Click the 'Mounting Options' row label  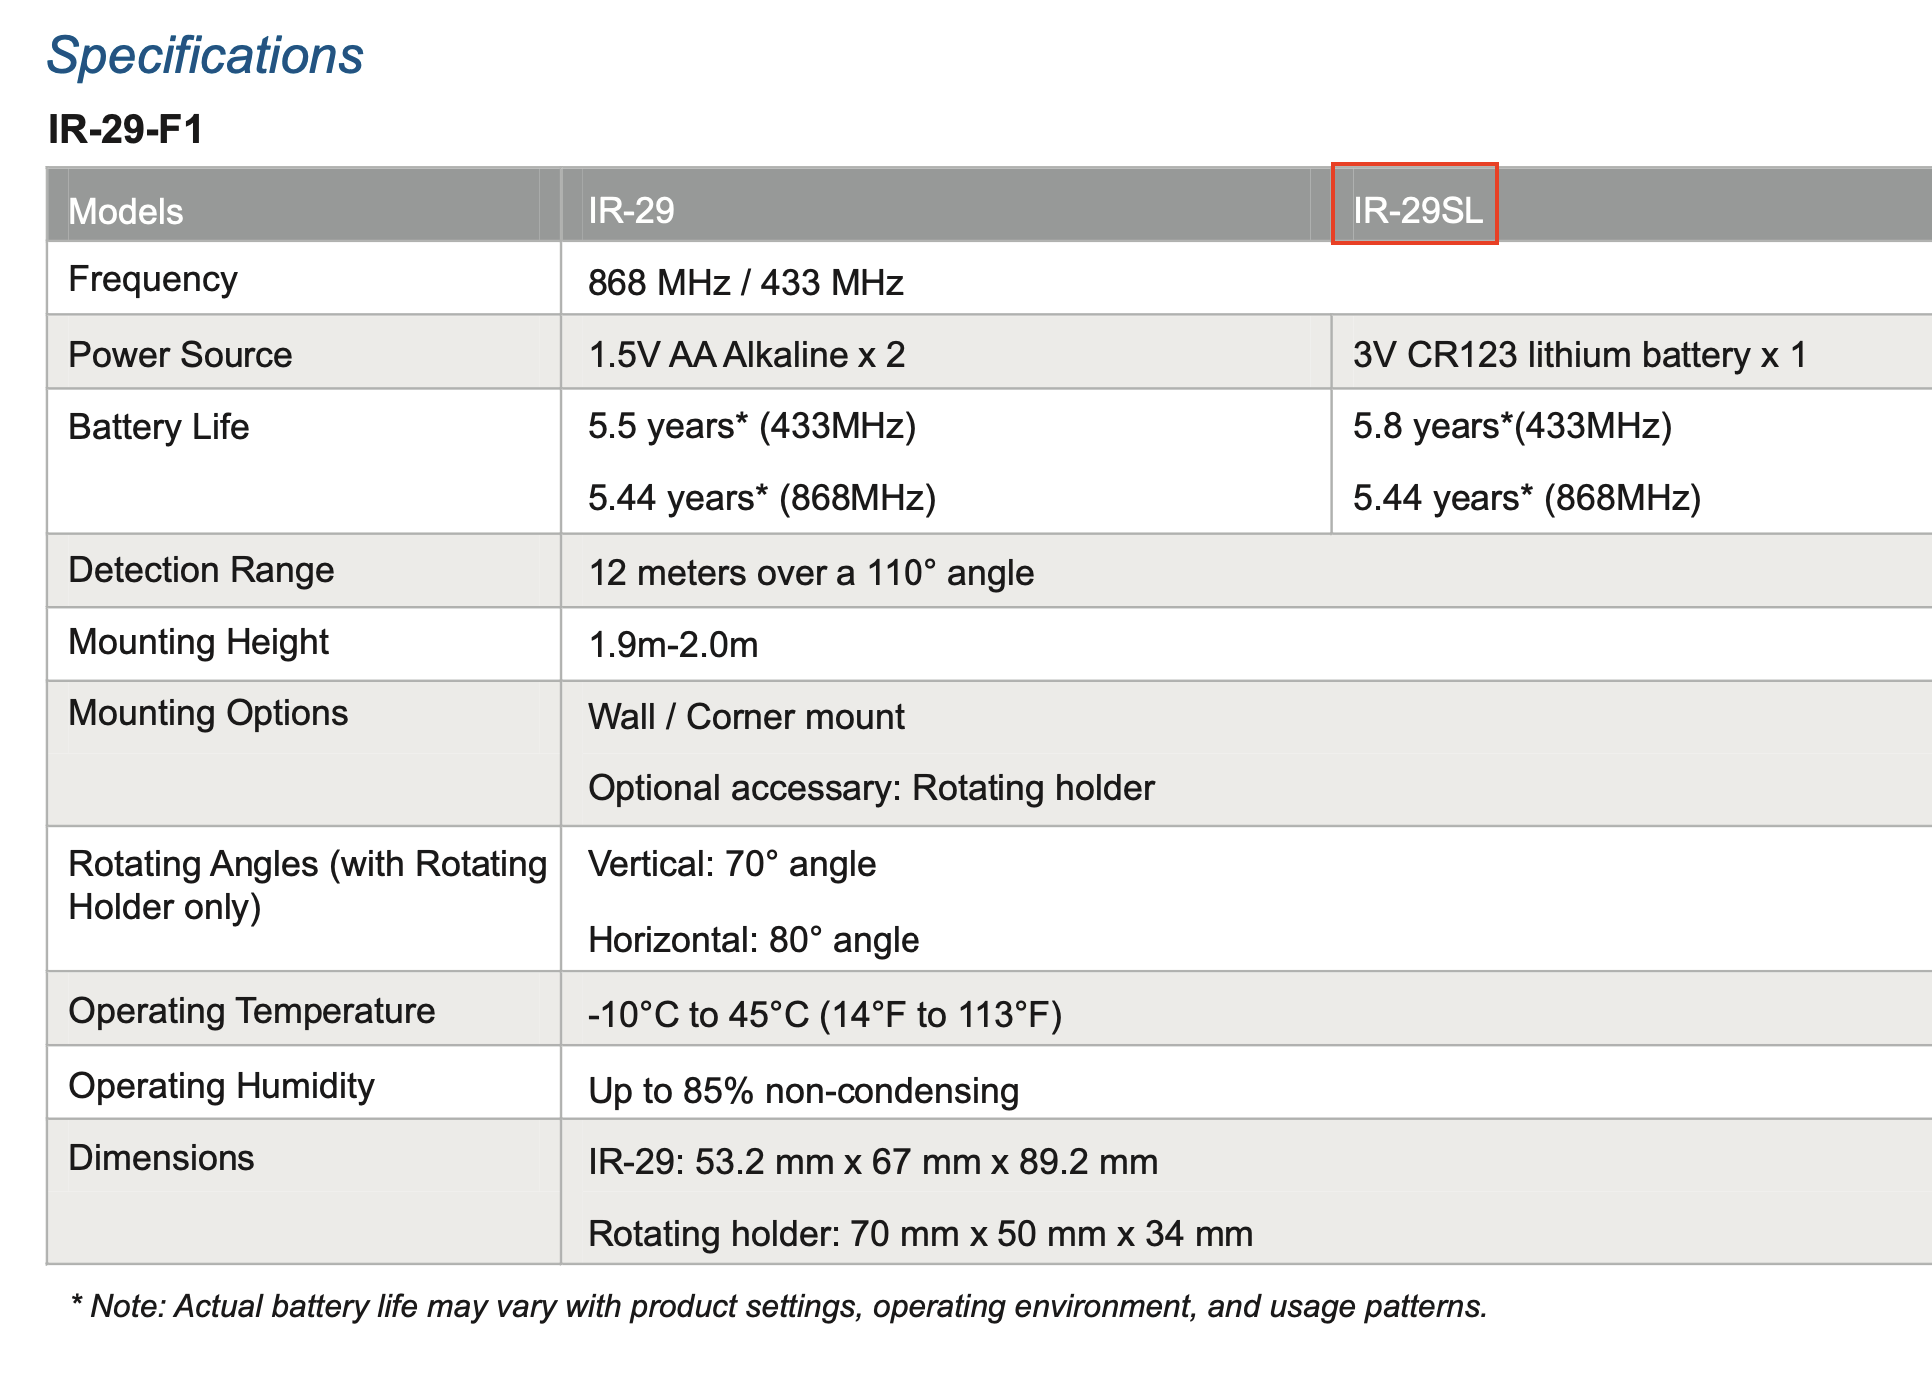pyautogui.click(x=208, y=713)
